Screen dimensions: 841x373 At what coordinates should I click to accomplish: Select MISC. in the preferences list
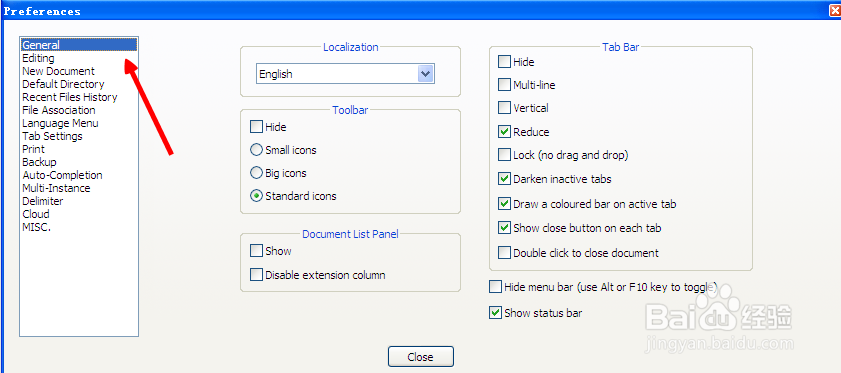[x=36, y=226]
